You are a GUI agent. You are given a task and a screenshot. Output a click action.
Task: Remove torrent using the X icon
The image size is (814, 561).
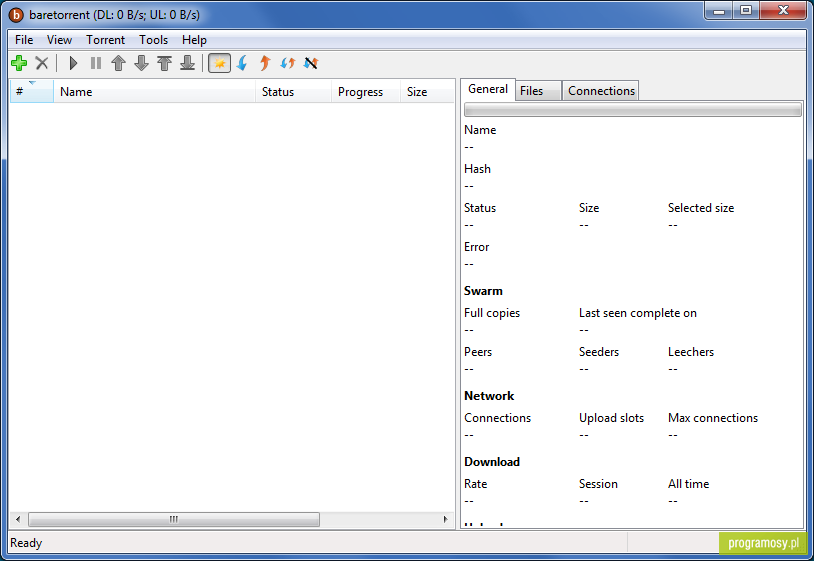(42, 63)
